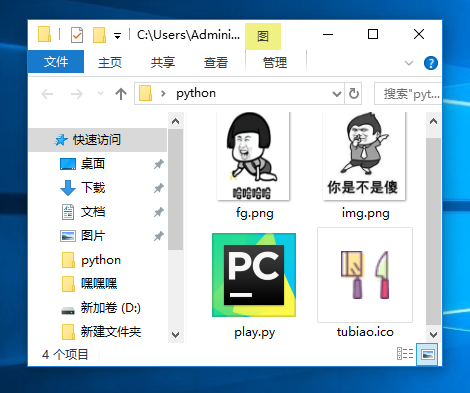470x393 pixels.
Task: Open 文档 in navigation pane
Action: [x=93, y=212]
